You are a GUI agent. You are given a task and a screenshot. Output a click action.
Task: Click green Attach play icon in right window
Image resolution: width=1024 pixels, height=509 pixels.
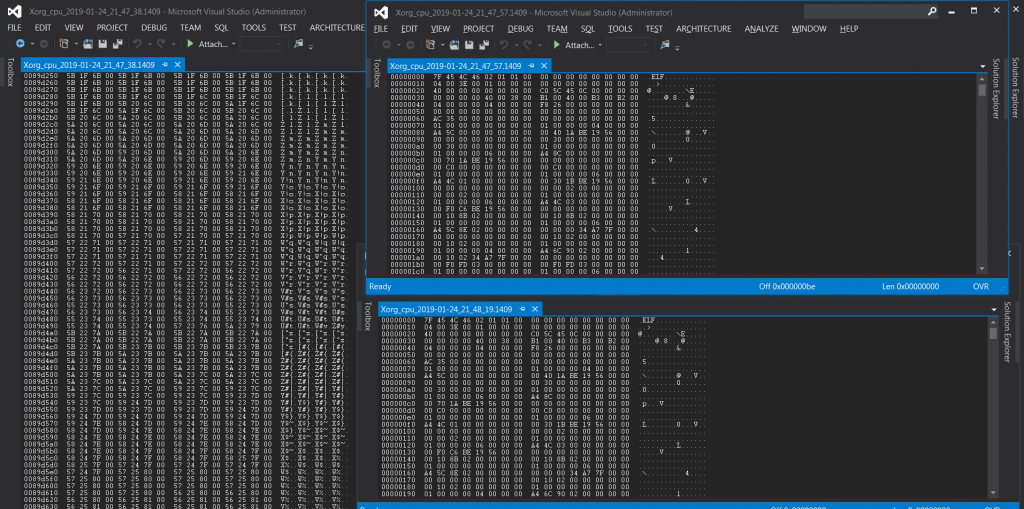coord(556,45)
